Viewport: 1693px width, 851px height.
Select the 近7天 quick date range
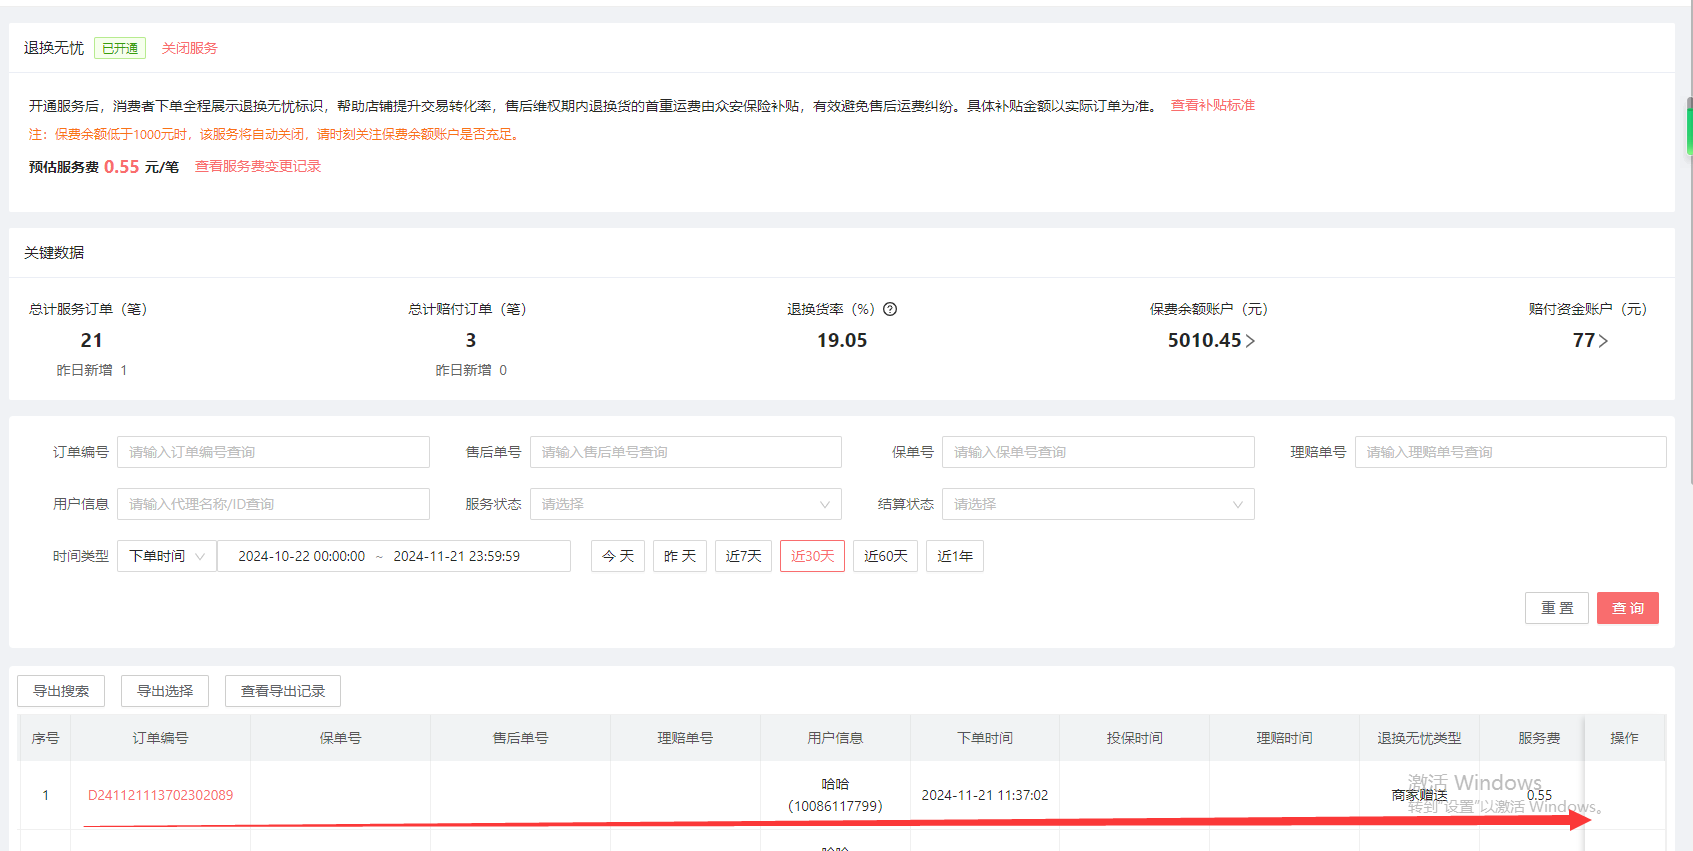point(743,556)
